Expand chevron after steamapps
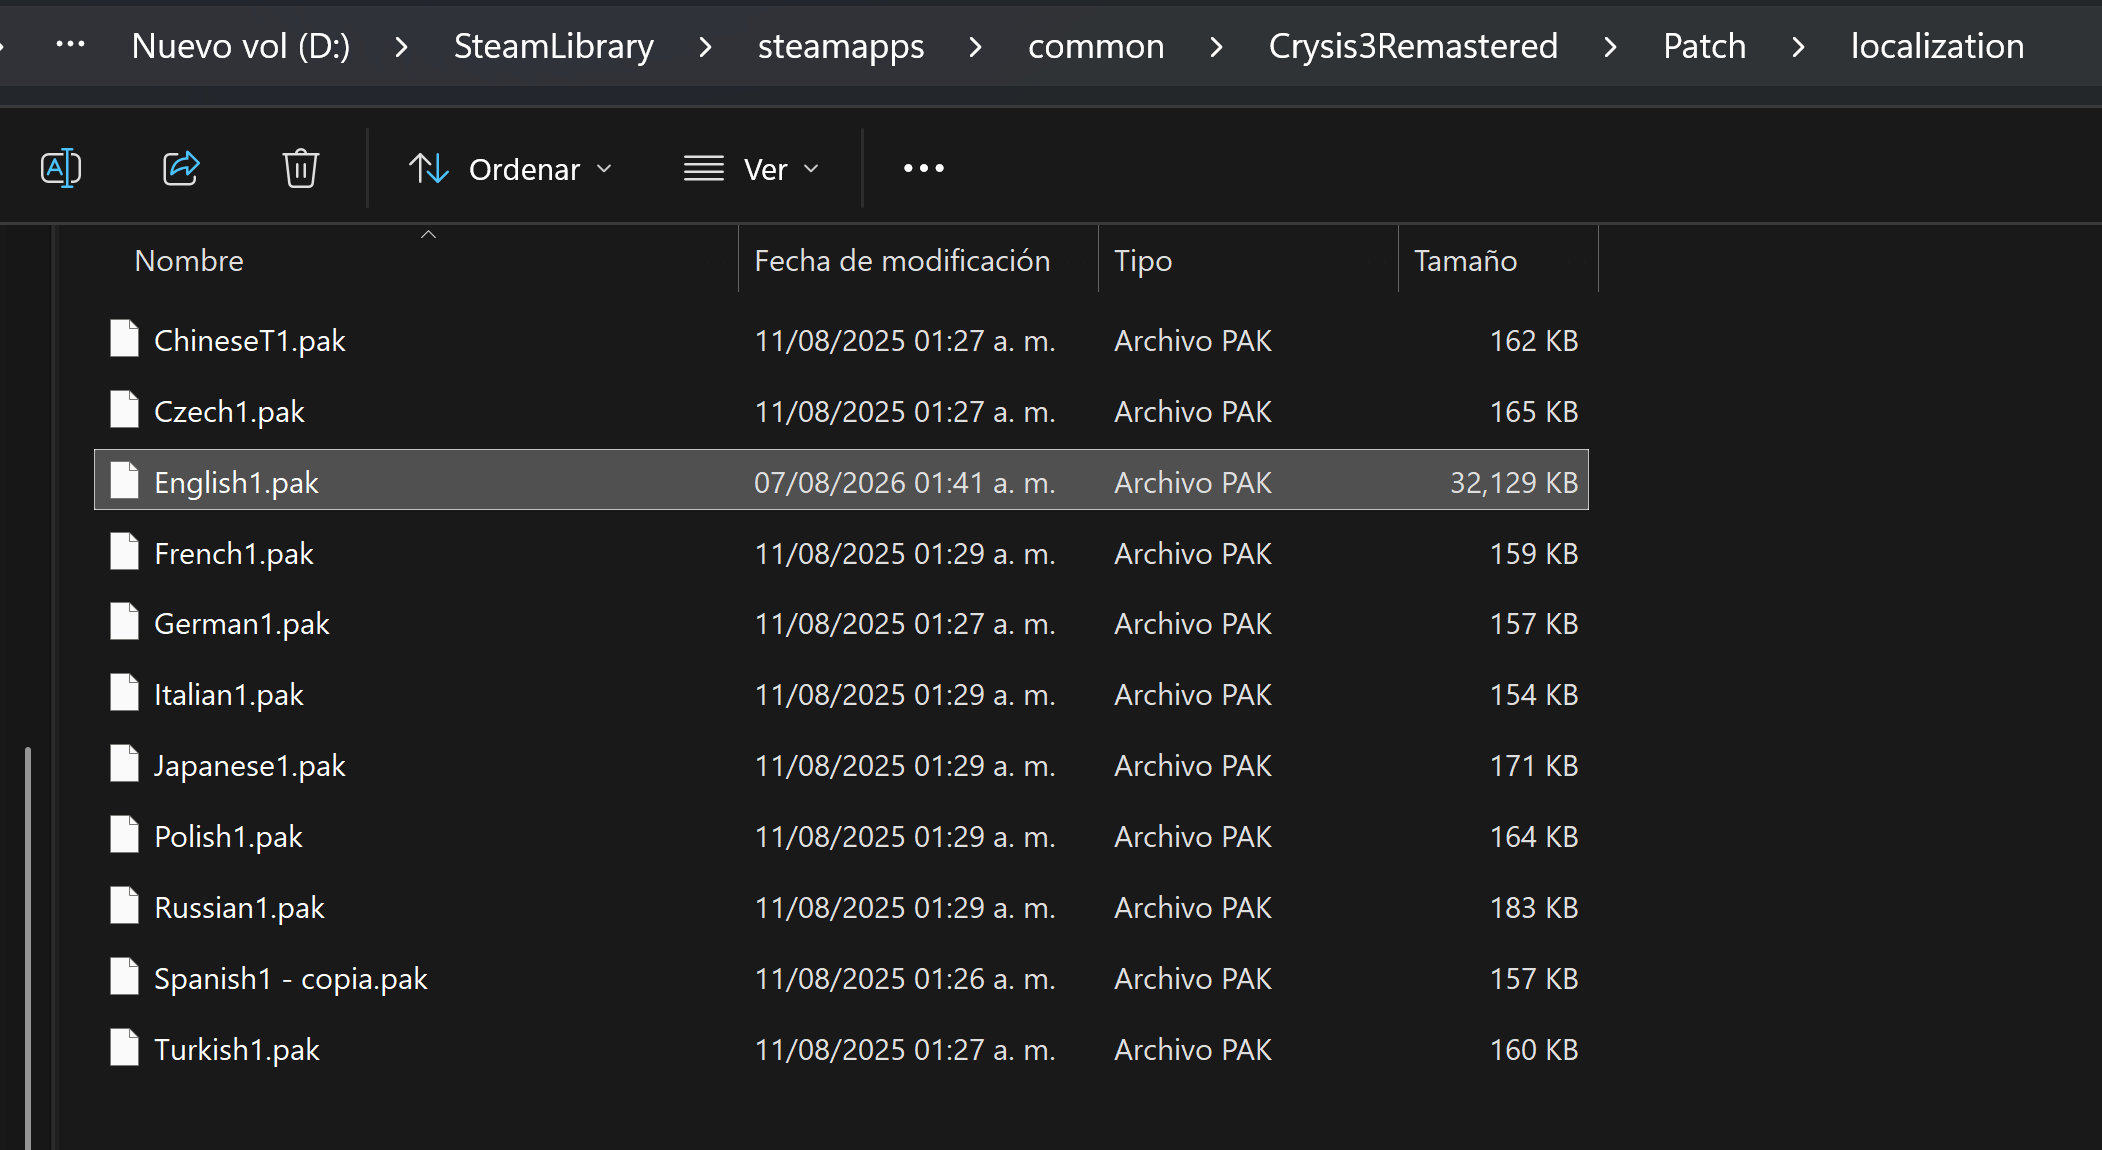 tap(976, 47)
